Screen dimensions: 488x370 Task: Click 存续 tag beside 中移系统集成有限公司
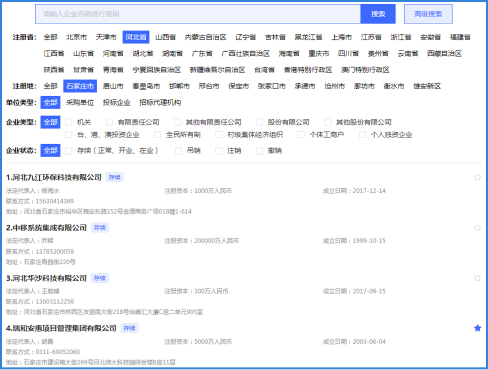100,228
